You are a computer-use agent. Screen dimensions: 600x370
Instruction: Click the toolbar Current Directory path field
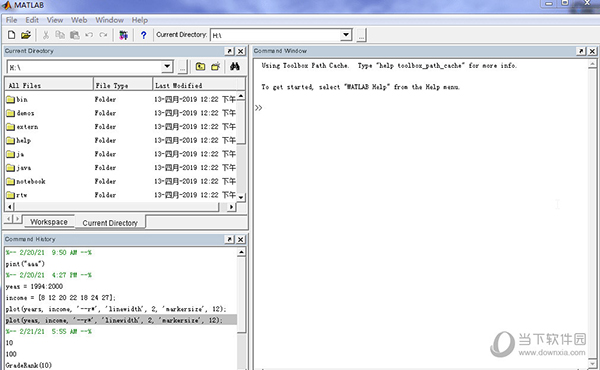[x=276, y=35]
